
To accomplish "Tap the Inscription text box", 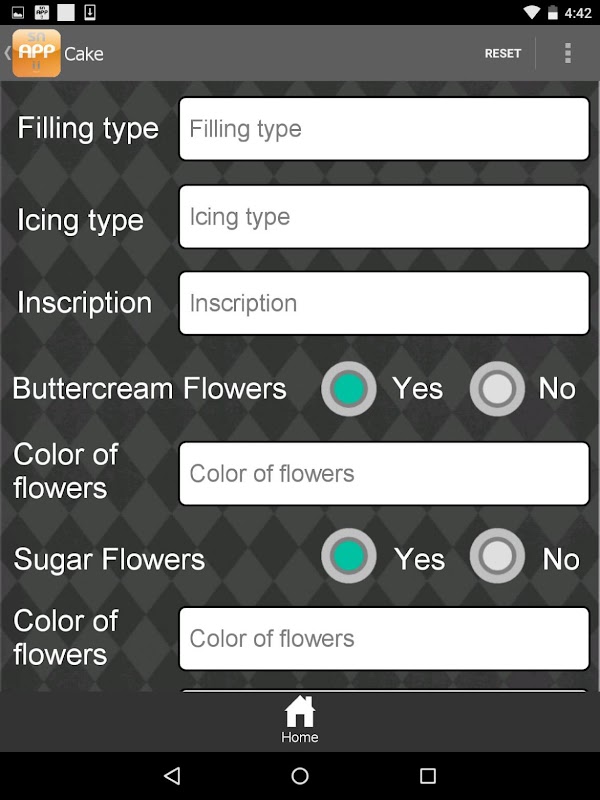I will tap(384, 303).
